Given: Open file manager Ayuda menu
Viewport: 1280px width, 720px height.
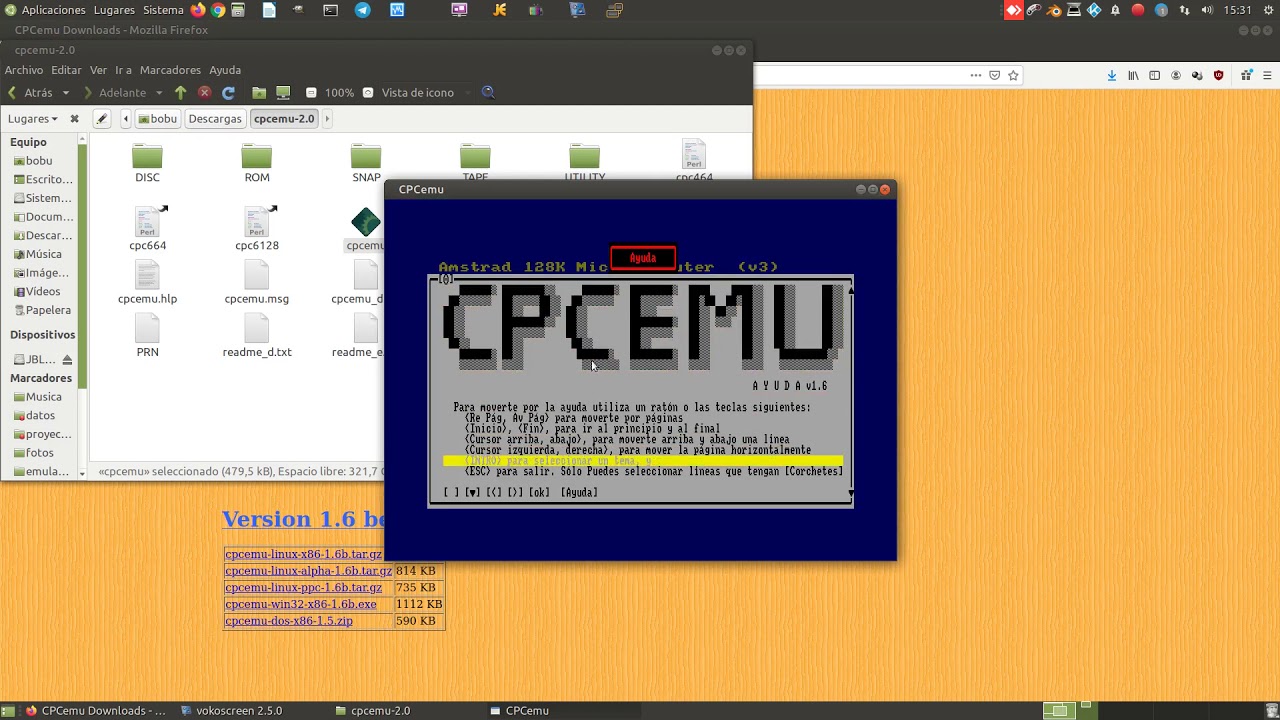Looking at the screenshot, I should pos(225,70).
